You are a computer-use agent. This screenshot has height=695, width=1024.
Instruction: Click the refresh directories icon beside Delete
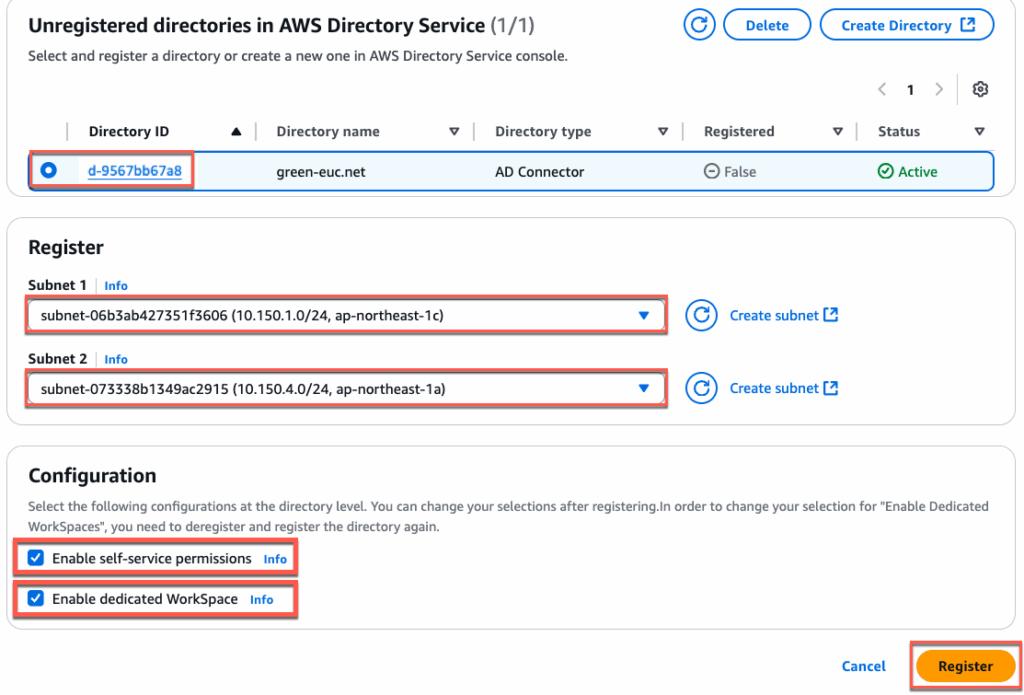[700, 25]
